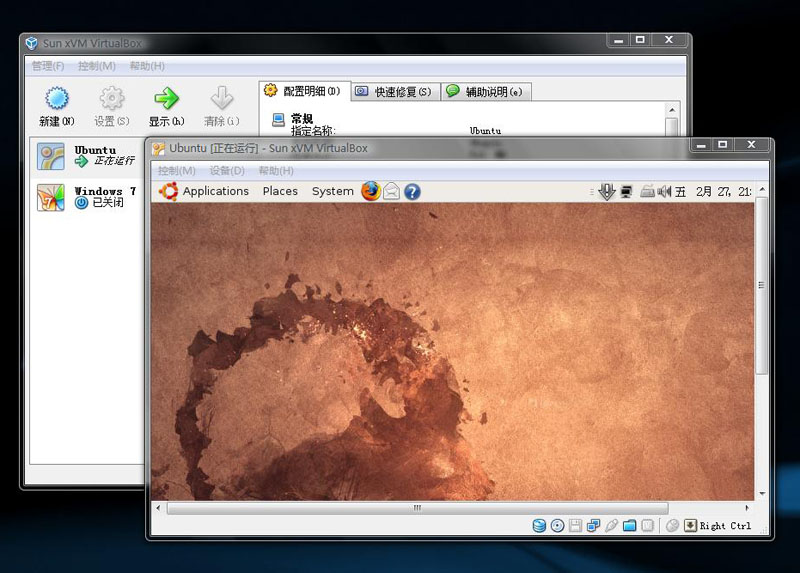Open the 帮助(H) menu in the manager window
The width and height of the screenshot is (800, 573).
[147, 66]
